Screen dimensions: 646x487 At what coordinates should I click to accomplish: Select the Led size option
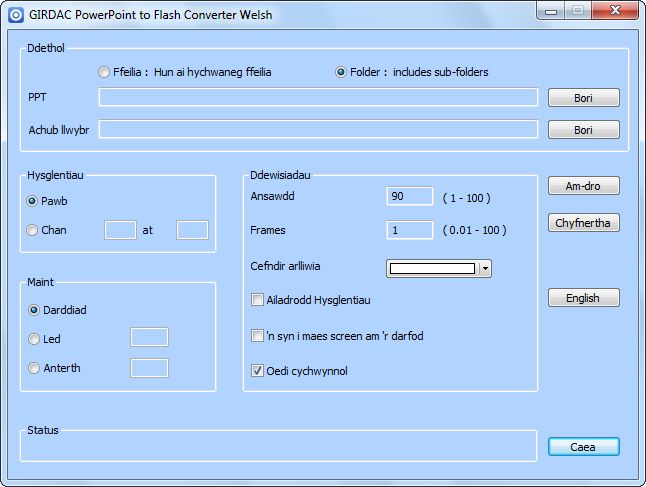point(34,339)
